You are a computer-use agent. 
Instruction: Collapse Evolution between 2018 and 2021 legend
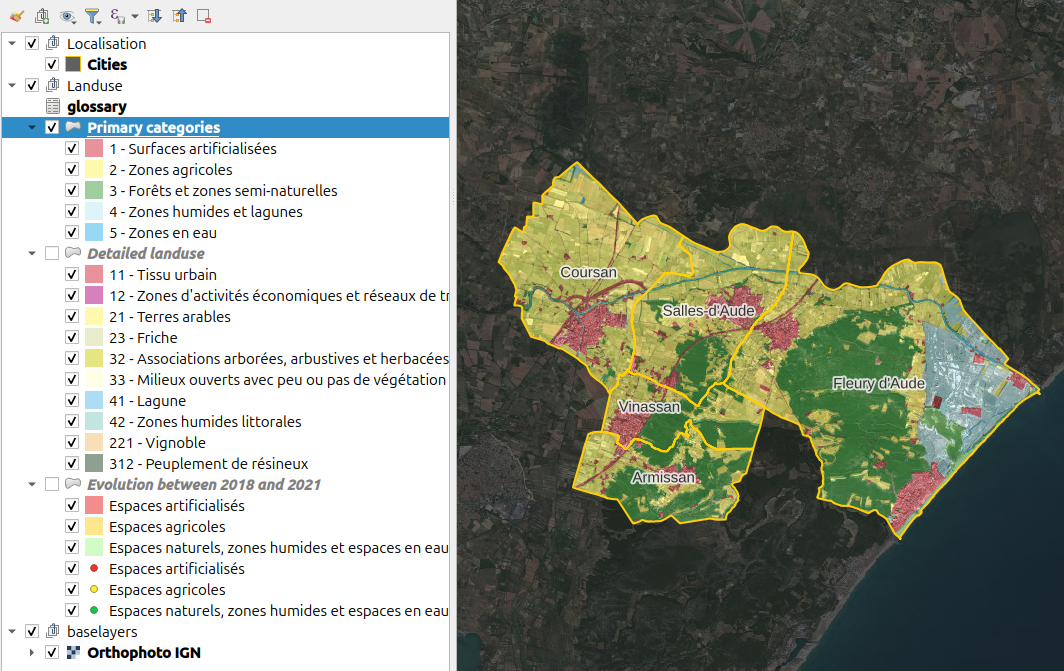pyautogui.click(x=32, y=484)
